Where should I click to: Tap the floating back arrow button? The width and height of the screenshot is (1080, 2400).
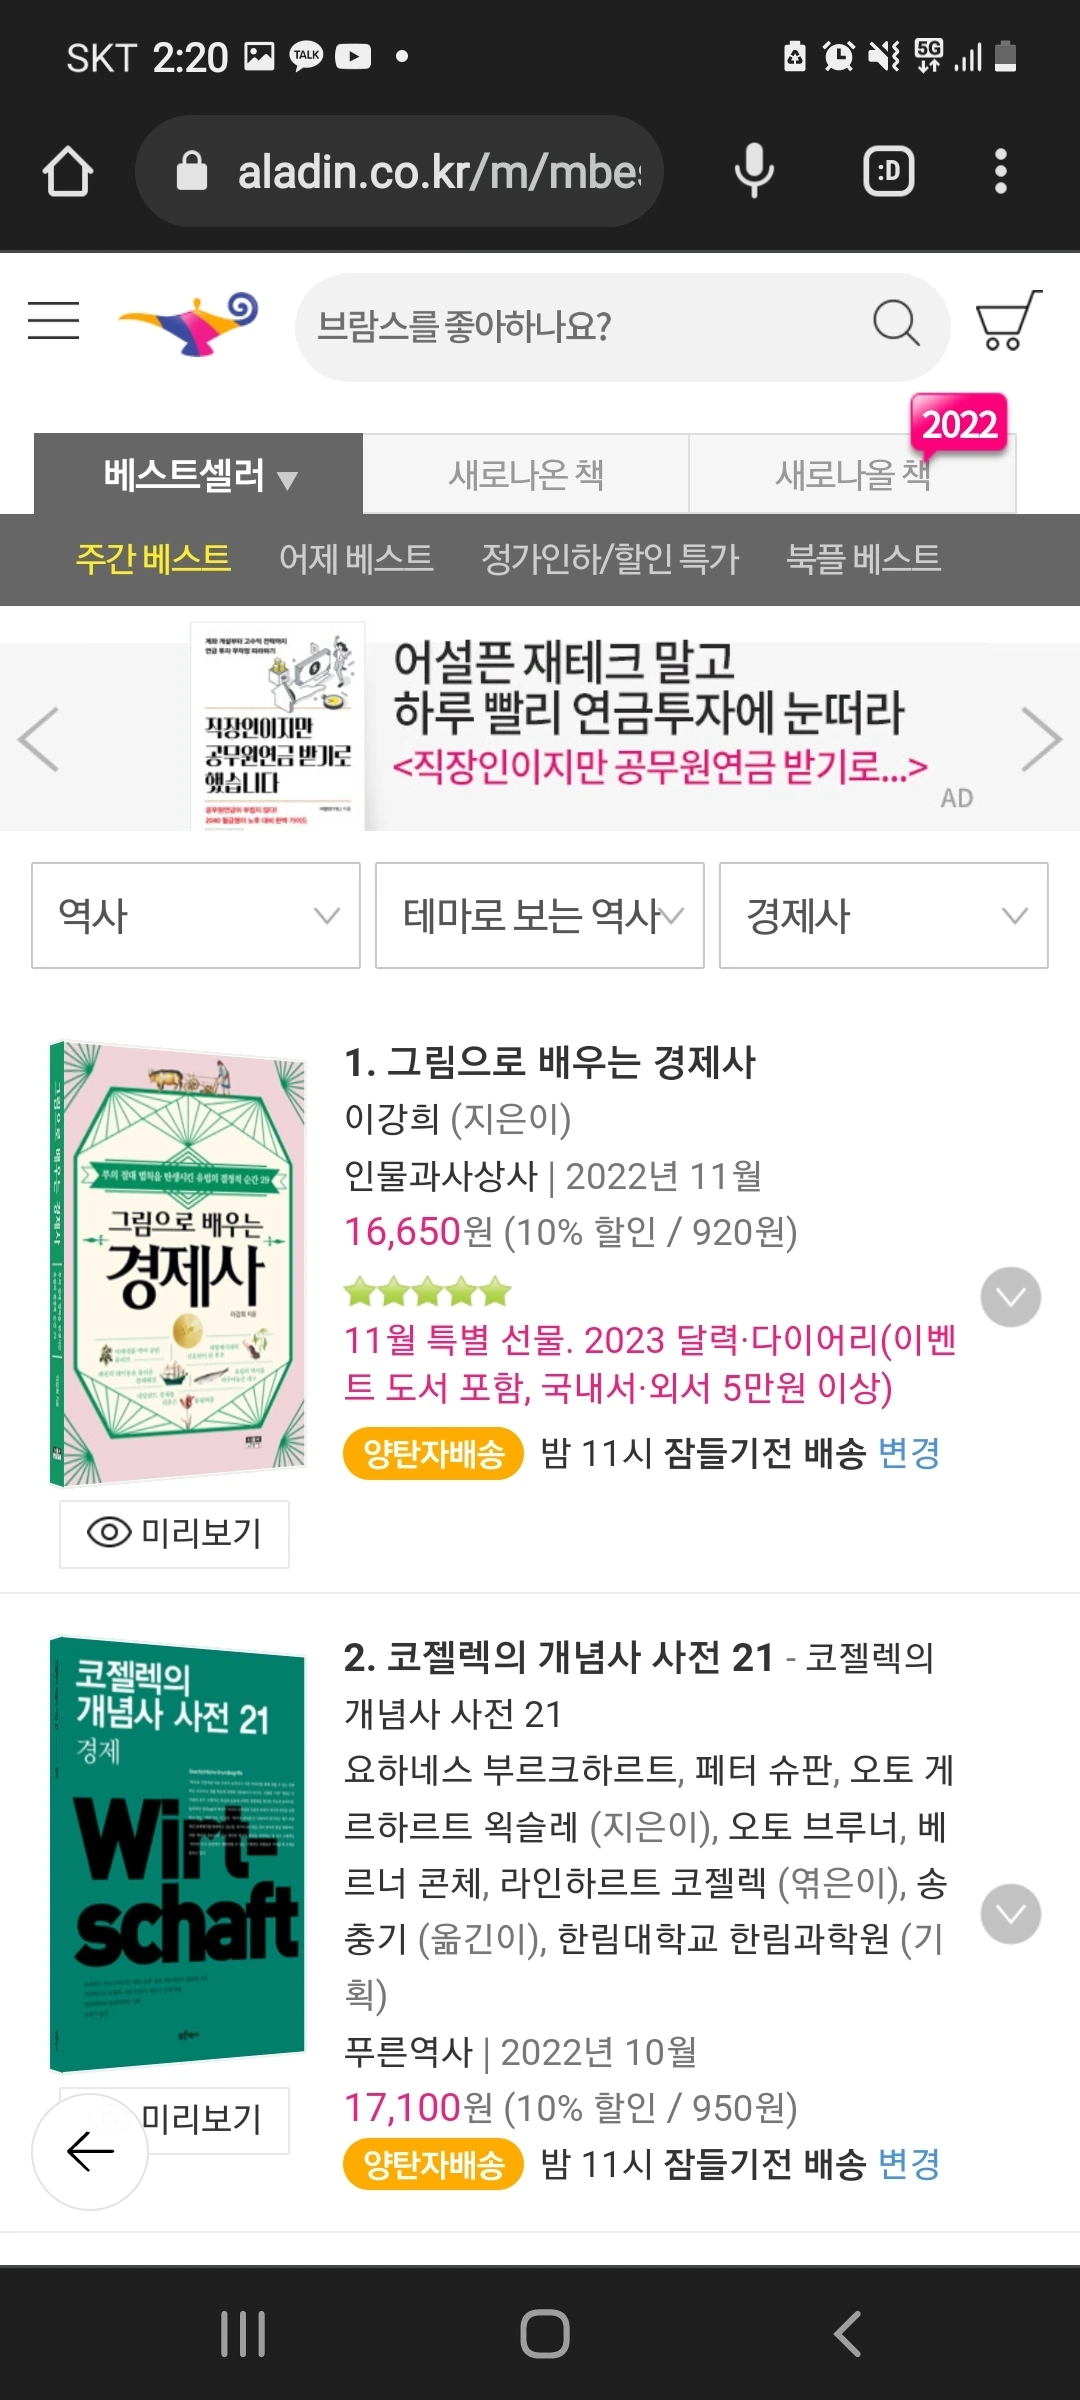point(90,2151)
